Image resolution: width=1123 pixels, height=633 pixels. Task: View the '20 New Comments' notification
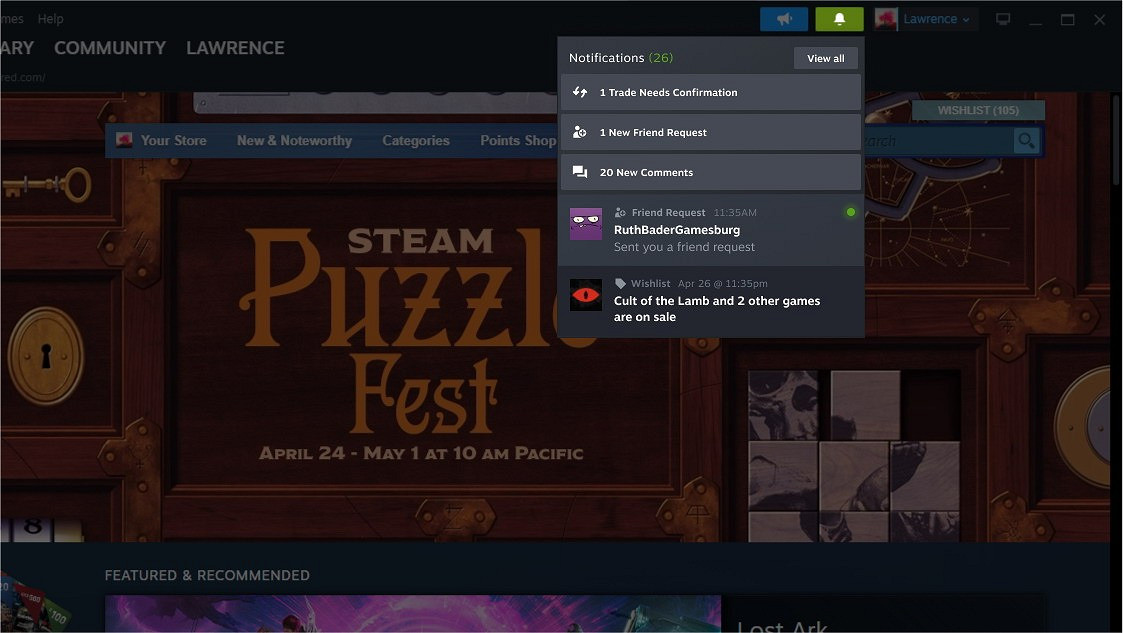pos(710,171)
